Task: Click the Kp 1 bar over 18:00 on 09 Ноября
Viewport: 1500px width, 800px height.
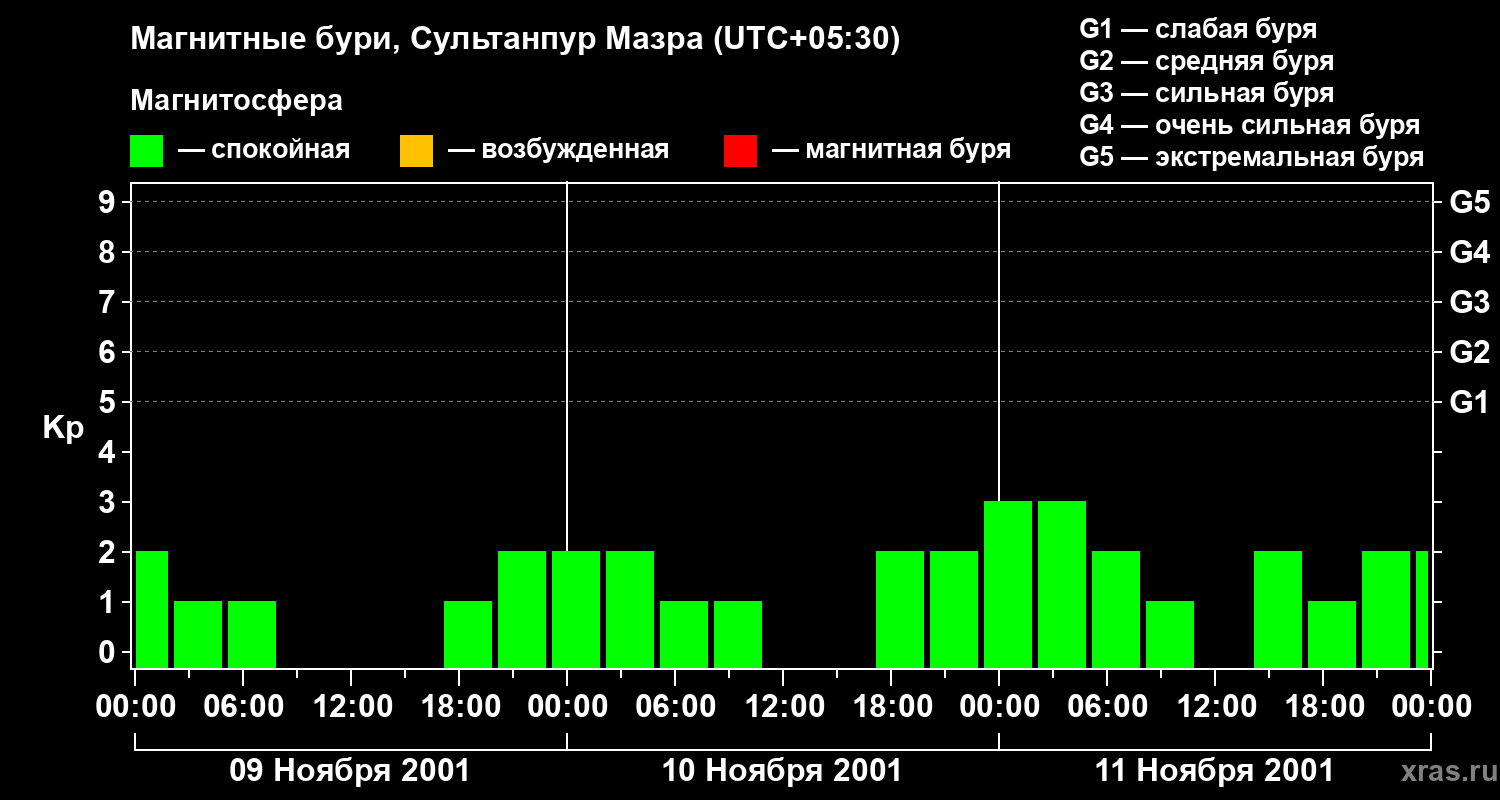Action: (468, 635)
